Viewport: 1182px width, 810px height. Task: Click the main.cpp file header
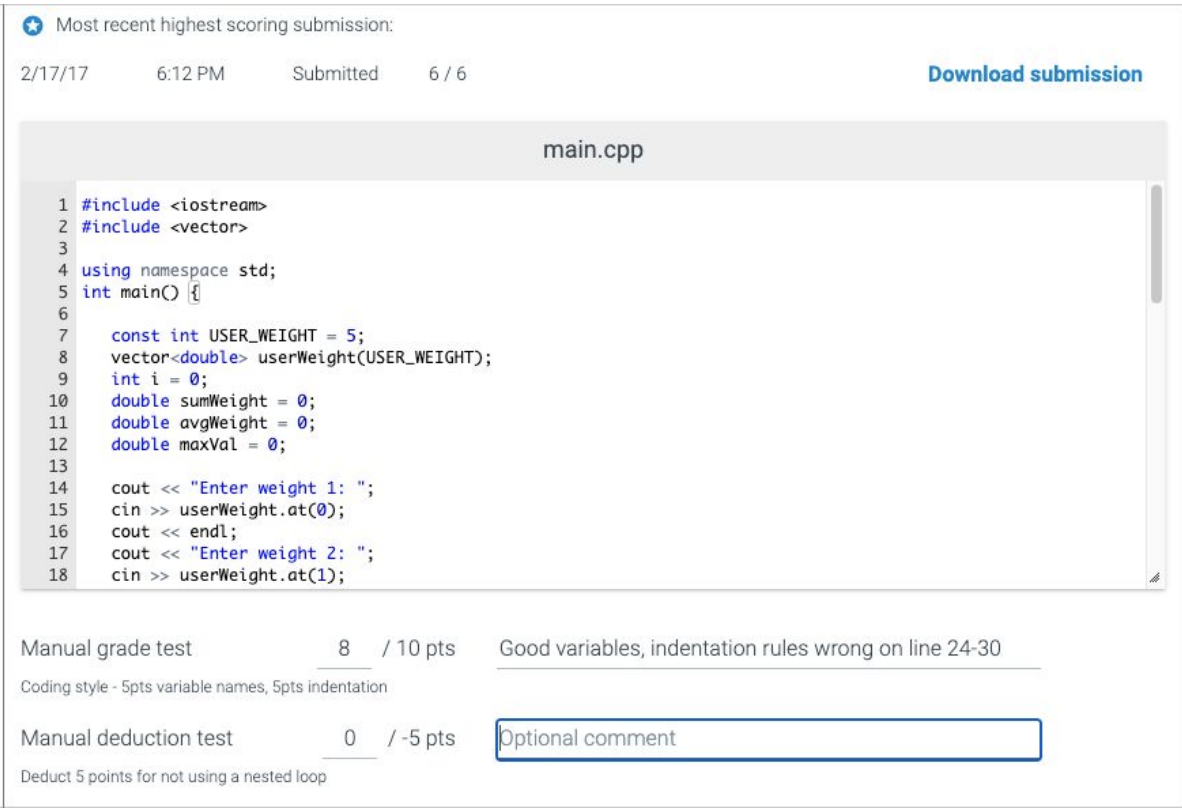point(592,150)
